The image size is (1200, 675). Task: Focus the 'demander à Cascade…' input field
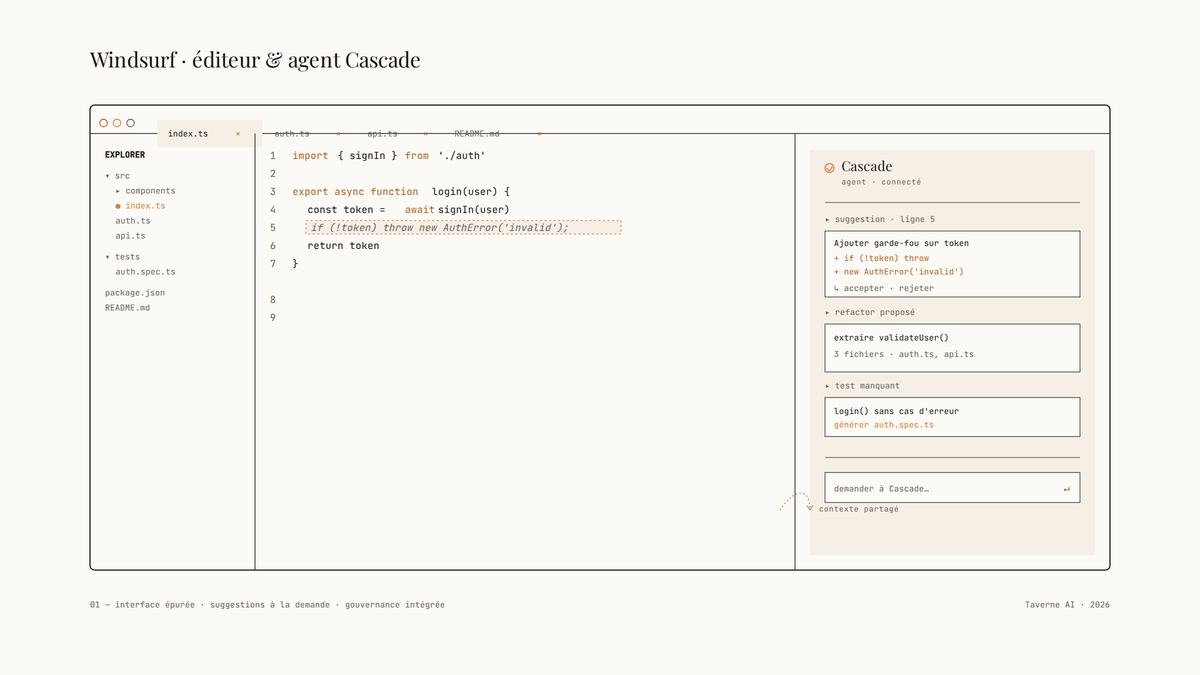(x=952, y=488)
